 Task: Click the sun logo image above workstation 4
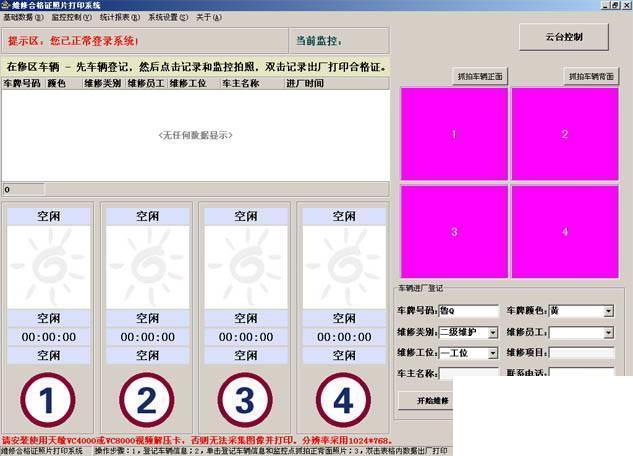click(x=344, y=268)
